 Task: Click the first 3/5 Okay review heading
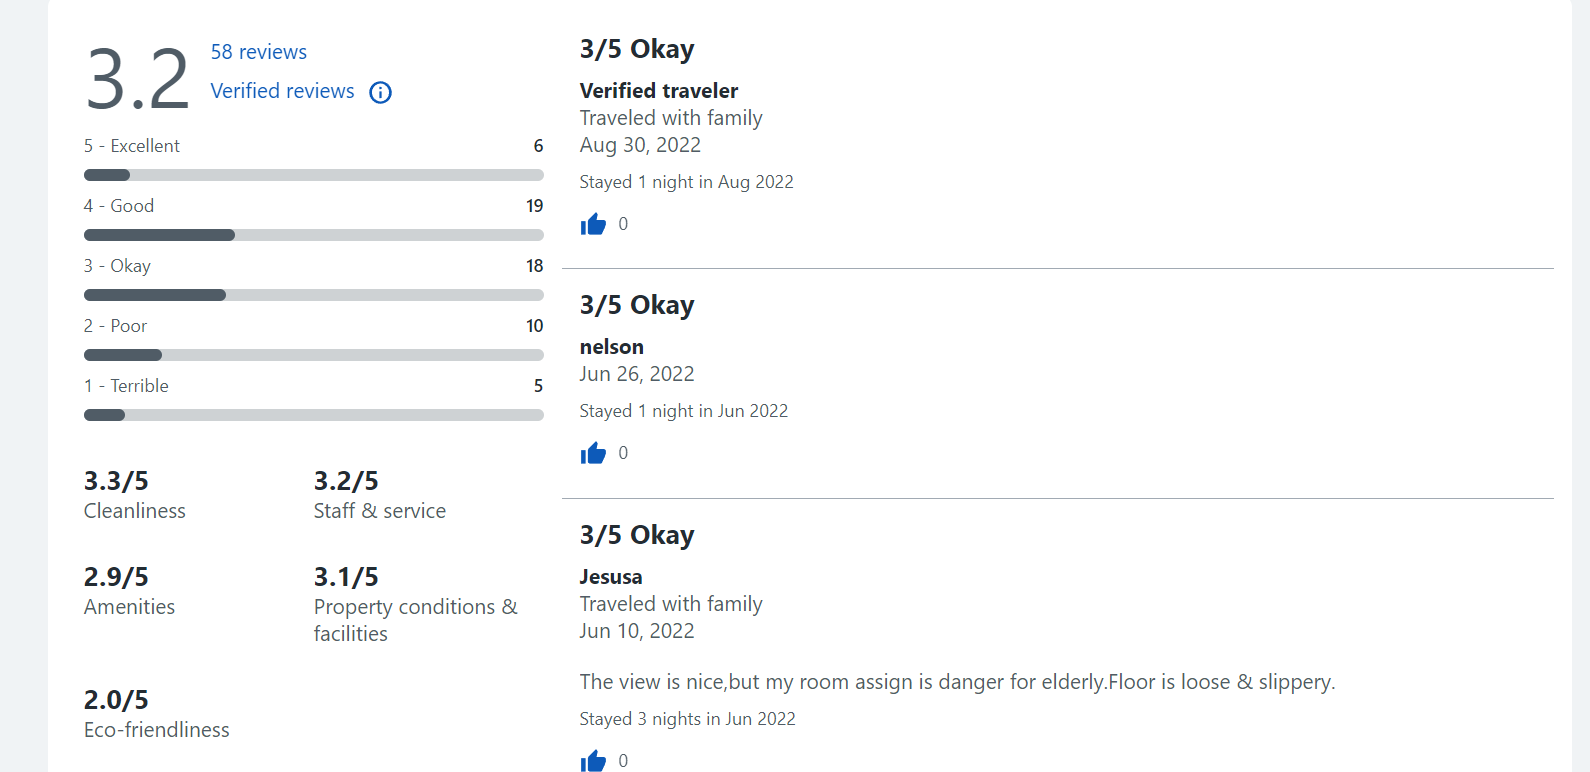637,49
